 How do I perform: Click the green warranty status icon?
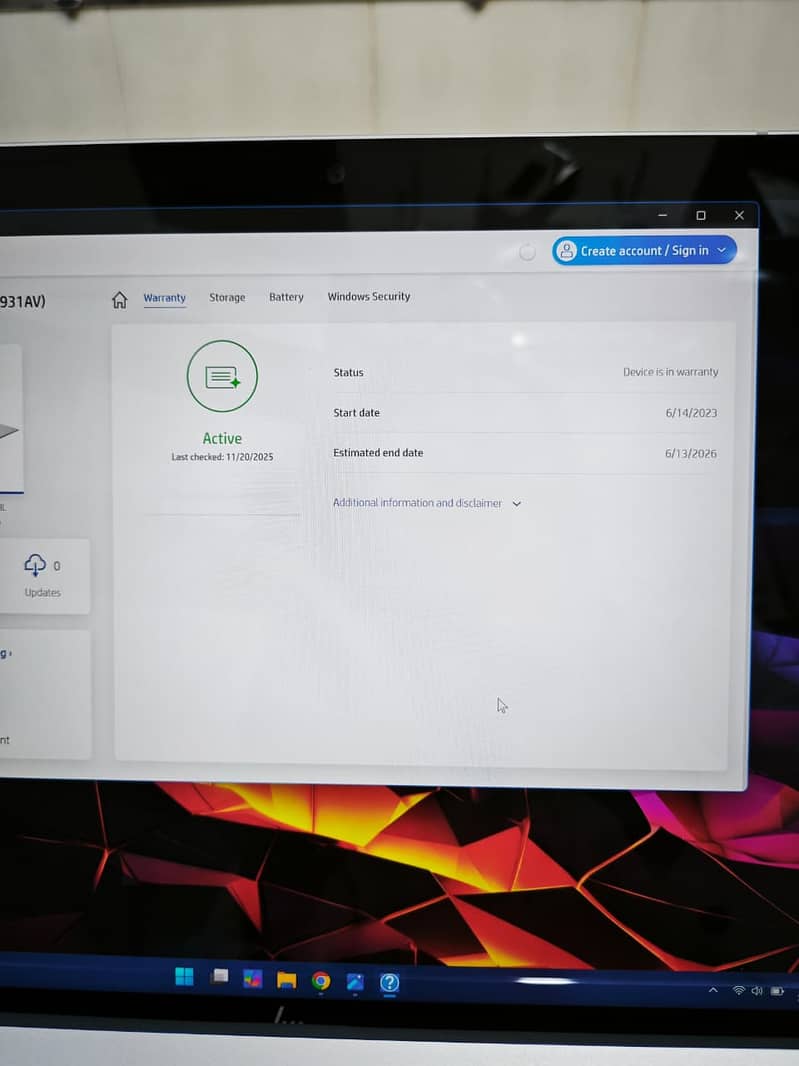click(x=222, y=376)
